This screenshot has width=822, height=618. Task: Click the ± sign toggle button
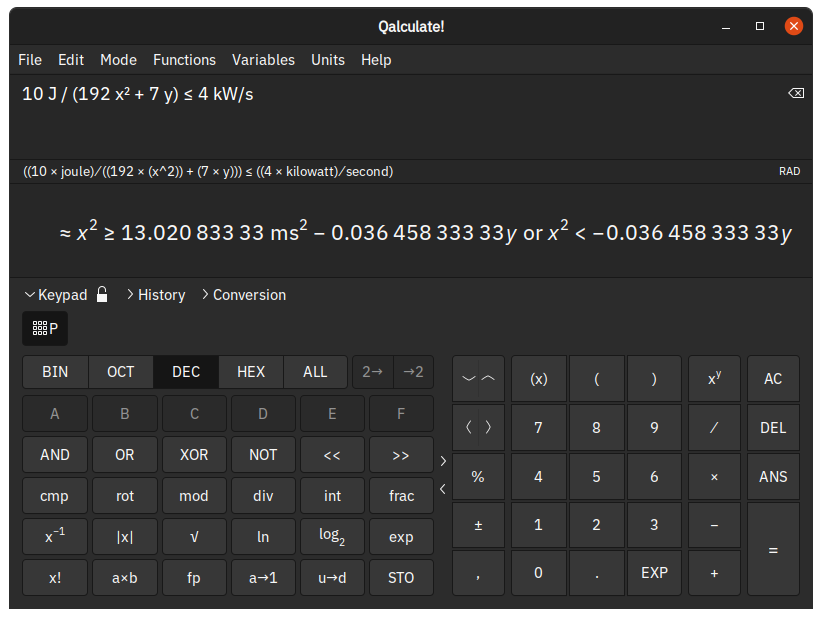click(x=478, y=525)
